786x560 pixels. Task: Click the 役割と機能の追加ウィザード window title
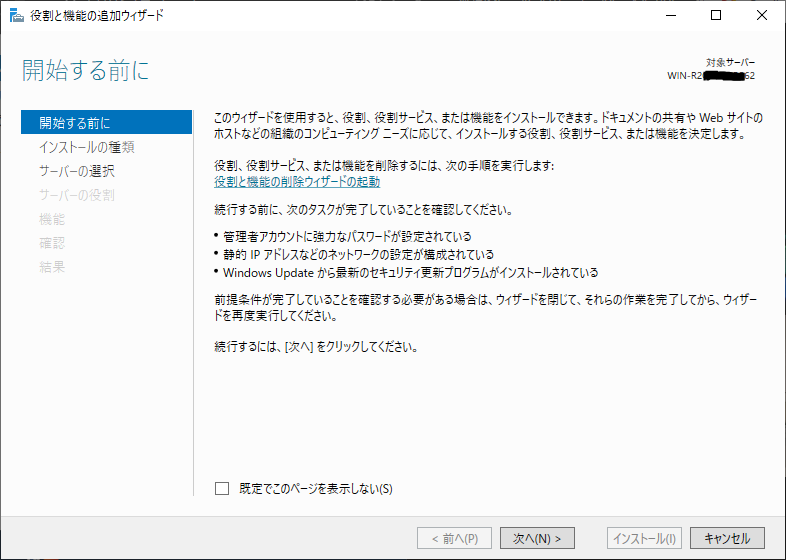(x=97, y=16)
